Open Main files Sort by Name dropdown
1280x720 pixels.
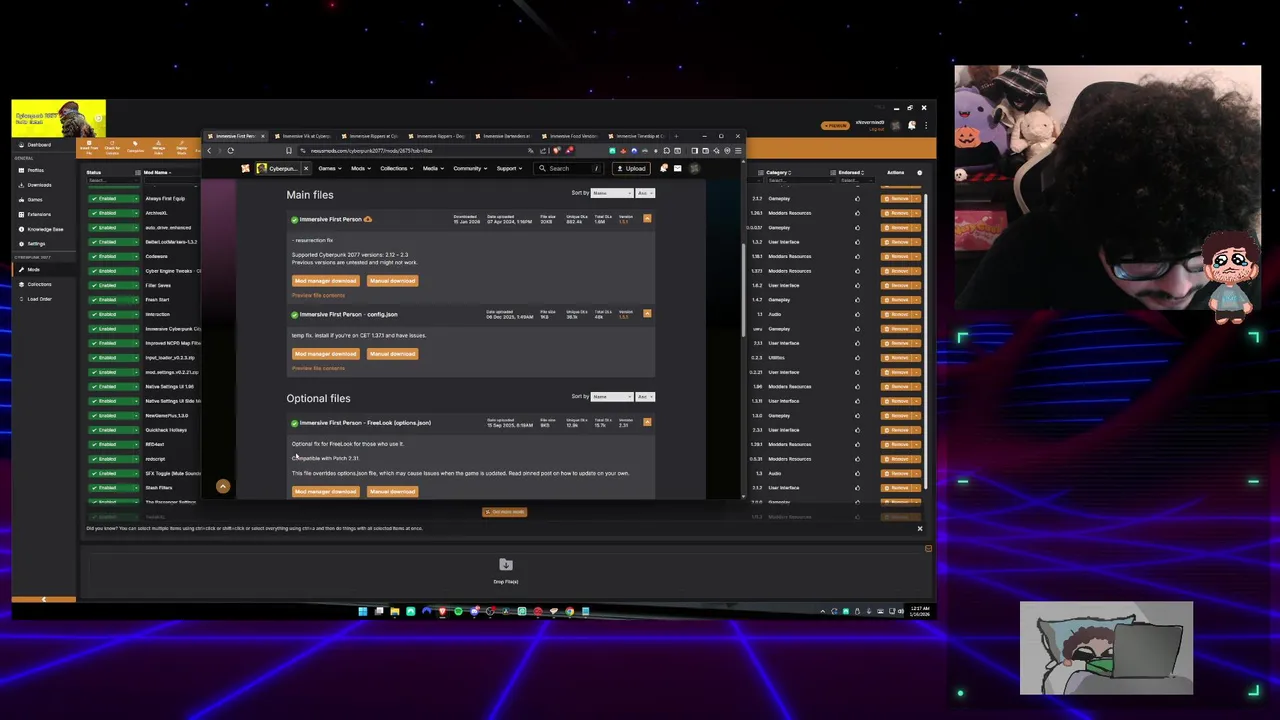612,193
